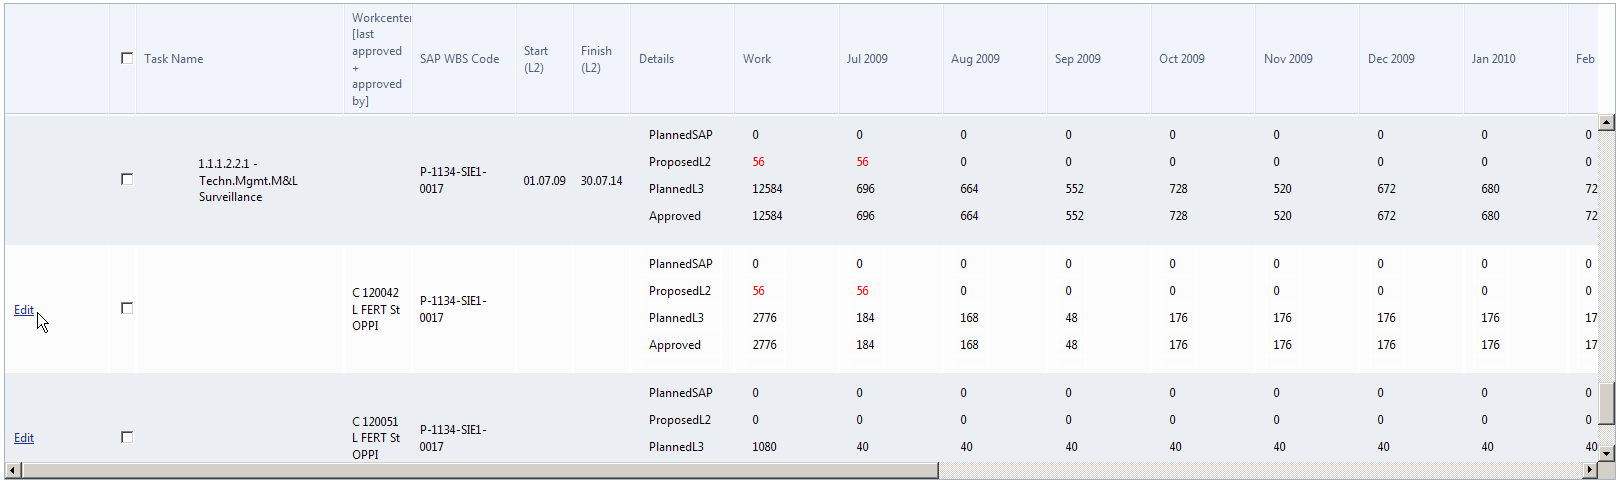Open the Edit link for the C 120042 row
This screenshot has height=484, width=1621.
[24, 310]
